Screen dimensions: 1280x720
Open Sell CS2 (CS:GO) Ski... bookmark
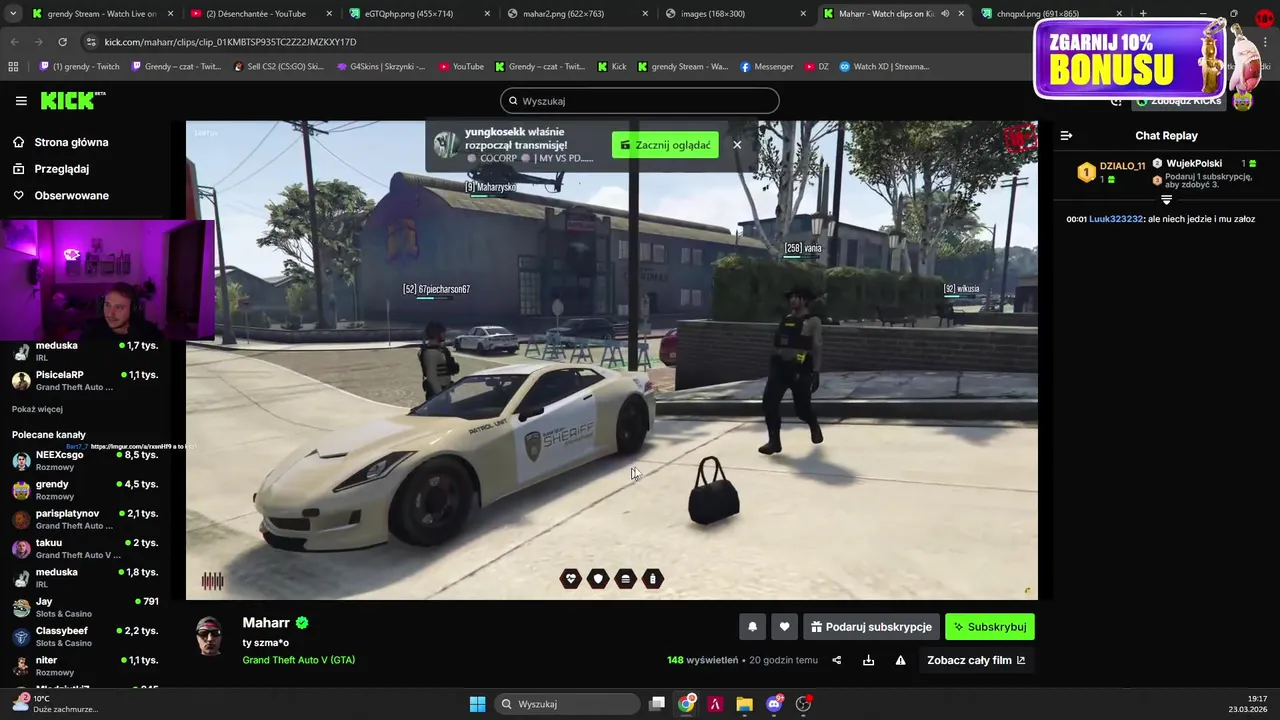tap(278, 67)
